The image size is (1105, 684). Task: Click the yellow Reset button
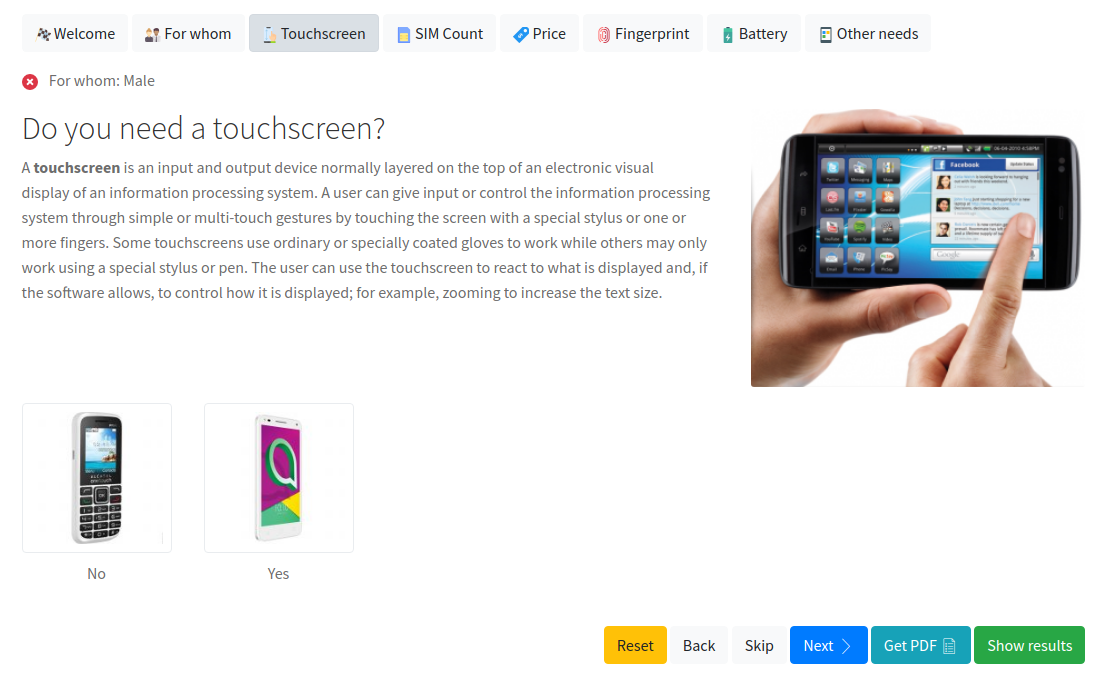tap(635, 645)
